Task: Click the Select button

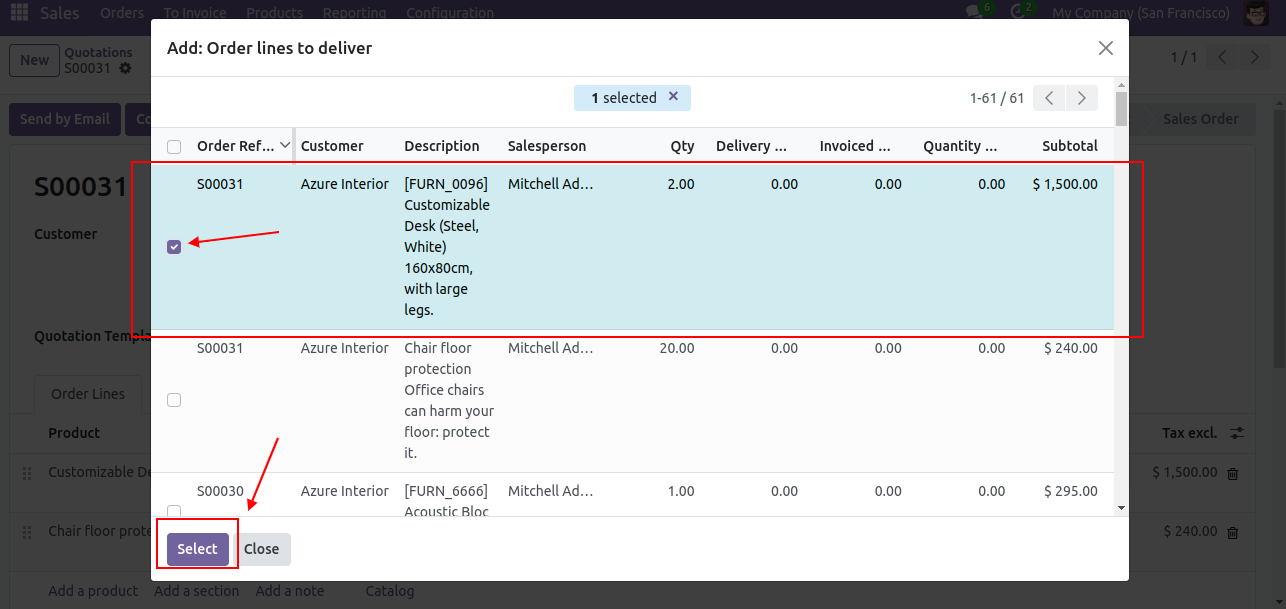Action: click(x=197, y=549)
